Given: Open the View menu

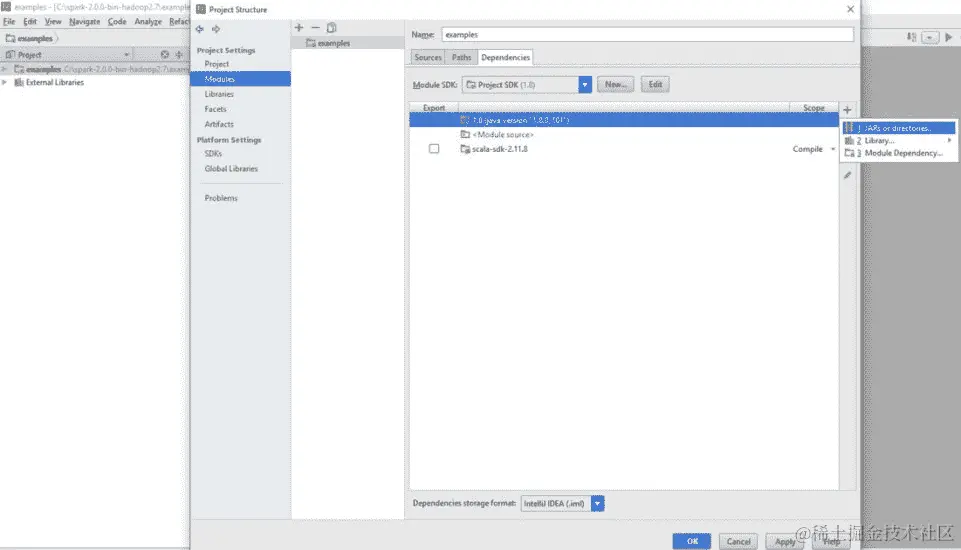Looking at the screenshot, I should pos(53,21).
